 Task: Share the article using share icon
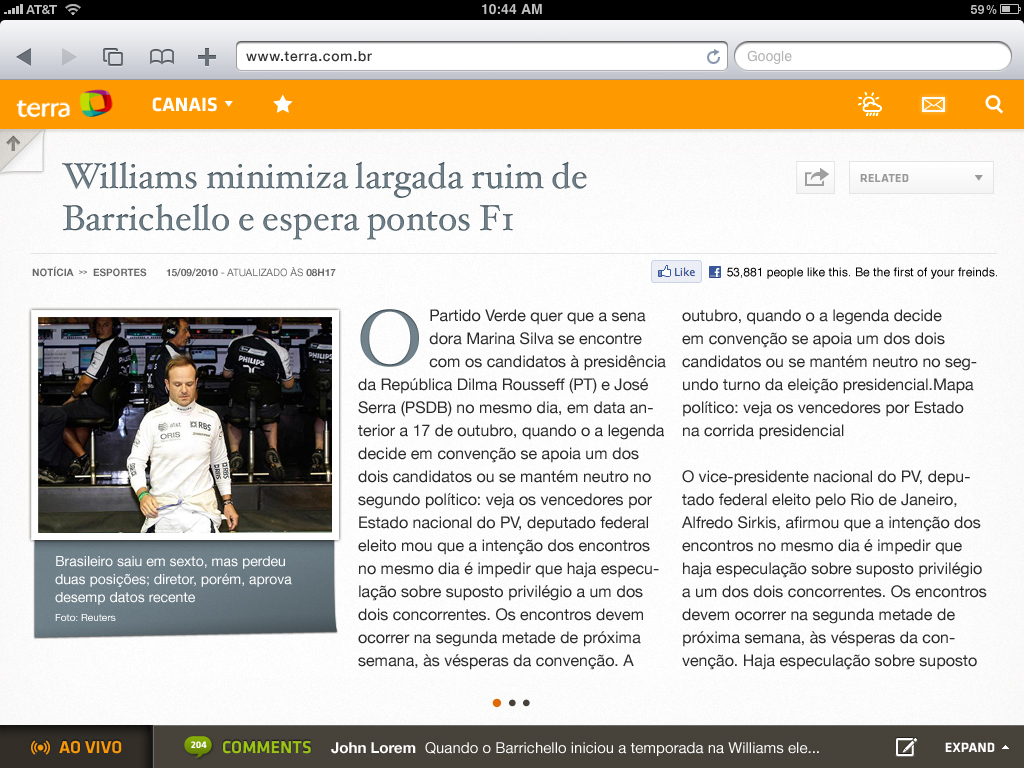pyautogui.click(x=816, y=178)
